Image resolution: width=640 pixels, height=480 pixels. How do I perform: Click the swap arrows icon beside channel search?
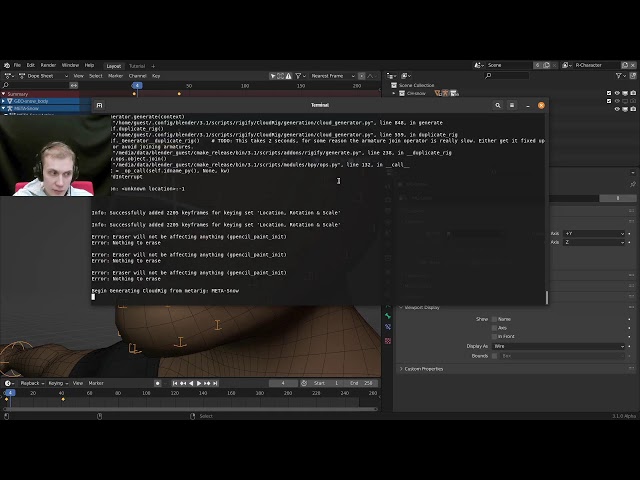point(73,85)
